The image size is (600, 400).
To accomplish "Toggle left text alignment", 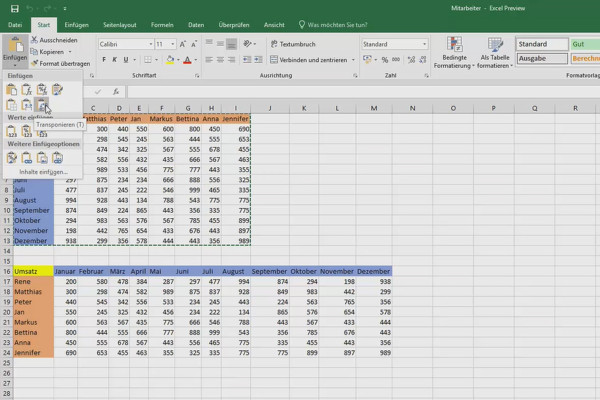I will pos(209,60).
